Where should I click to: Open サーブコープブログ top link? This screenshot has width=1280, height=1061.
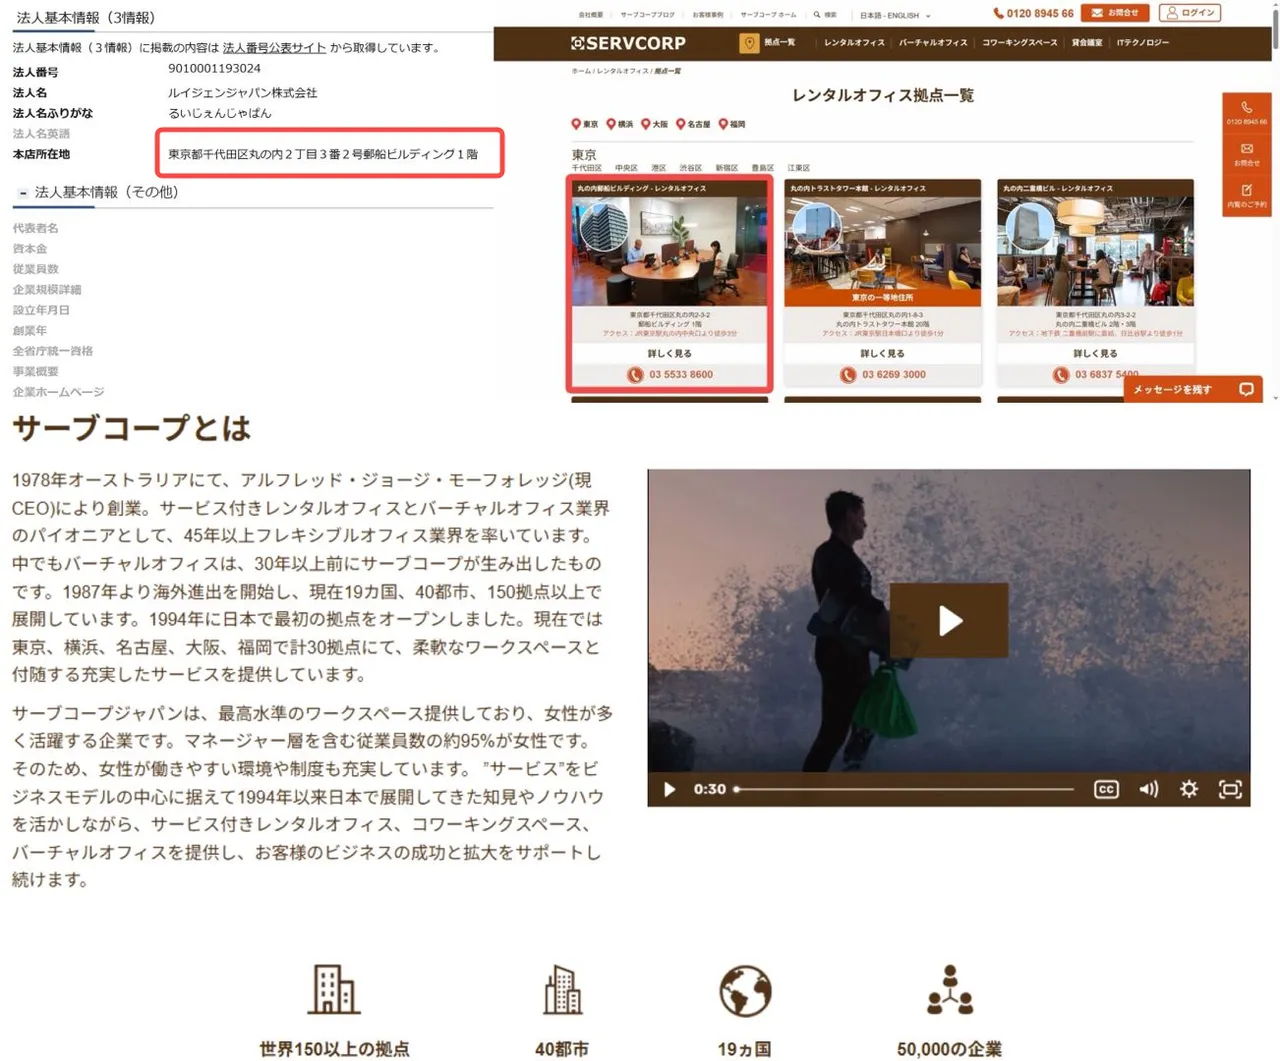point(647,15)
